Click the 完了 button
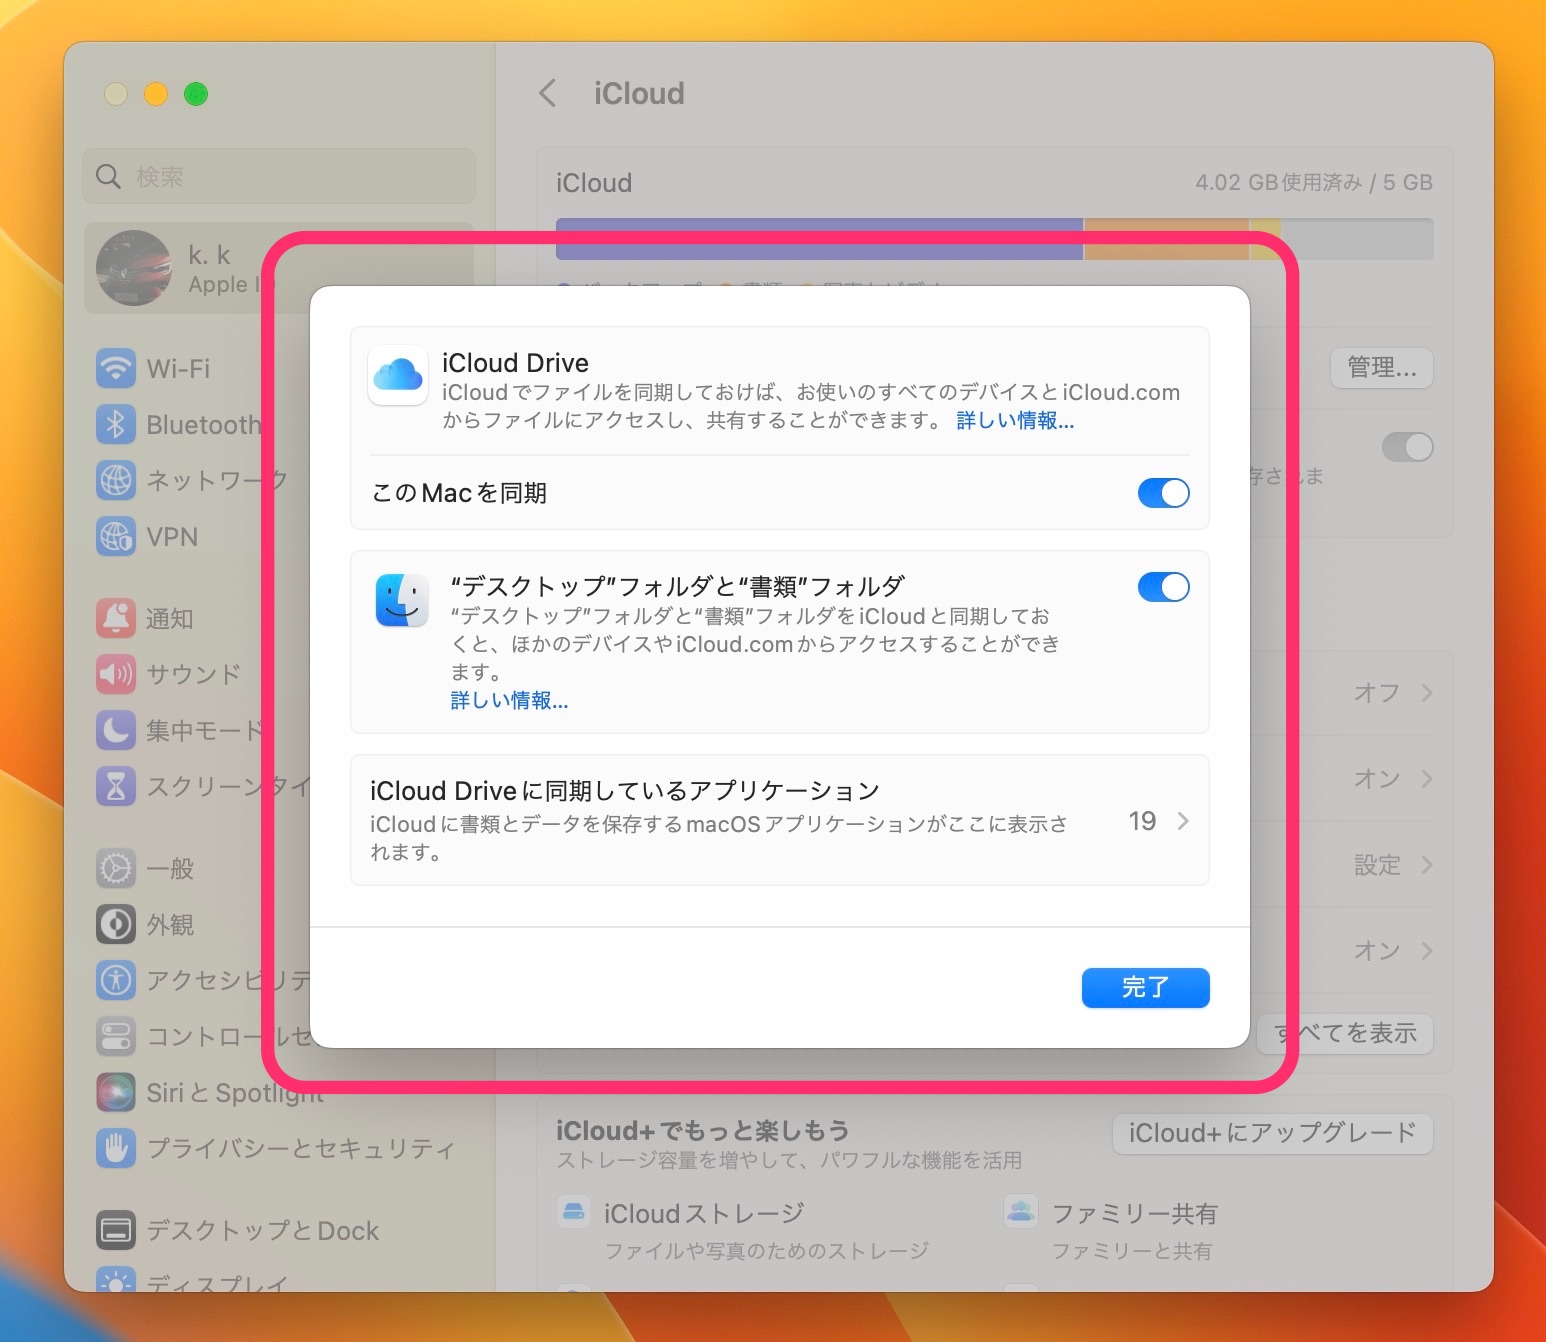This screenshot has height=1342, width=1546. click(1145, 988)
